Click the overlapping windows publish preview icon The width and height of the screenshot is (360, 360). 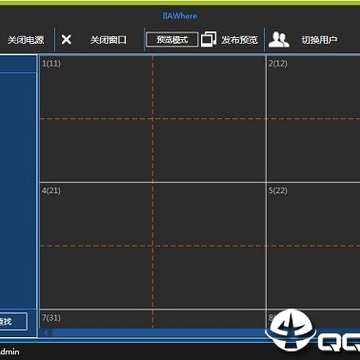pos(209,39)
